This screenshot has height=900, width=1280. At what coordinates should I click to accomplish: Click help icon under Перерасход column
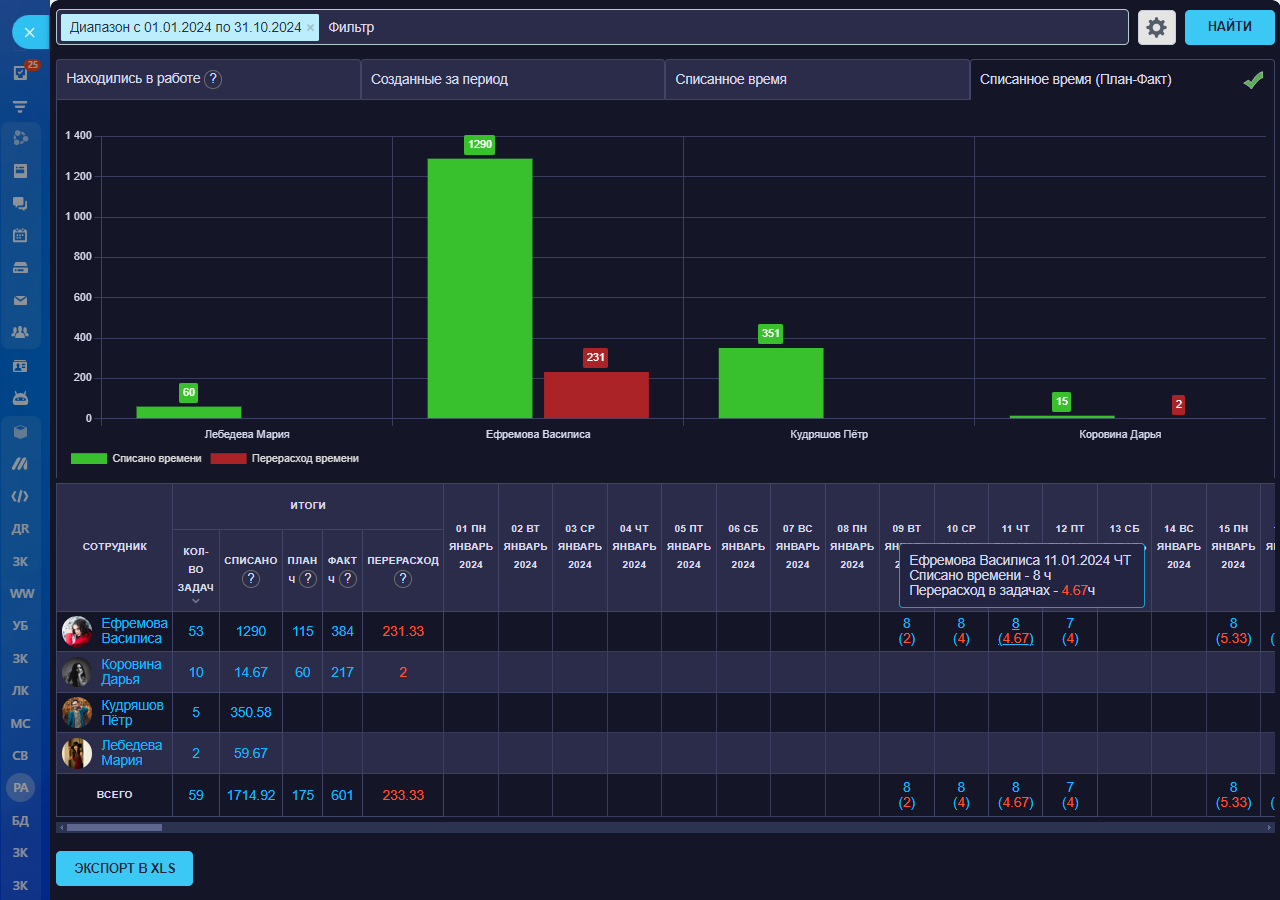(403, 579)
